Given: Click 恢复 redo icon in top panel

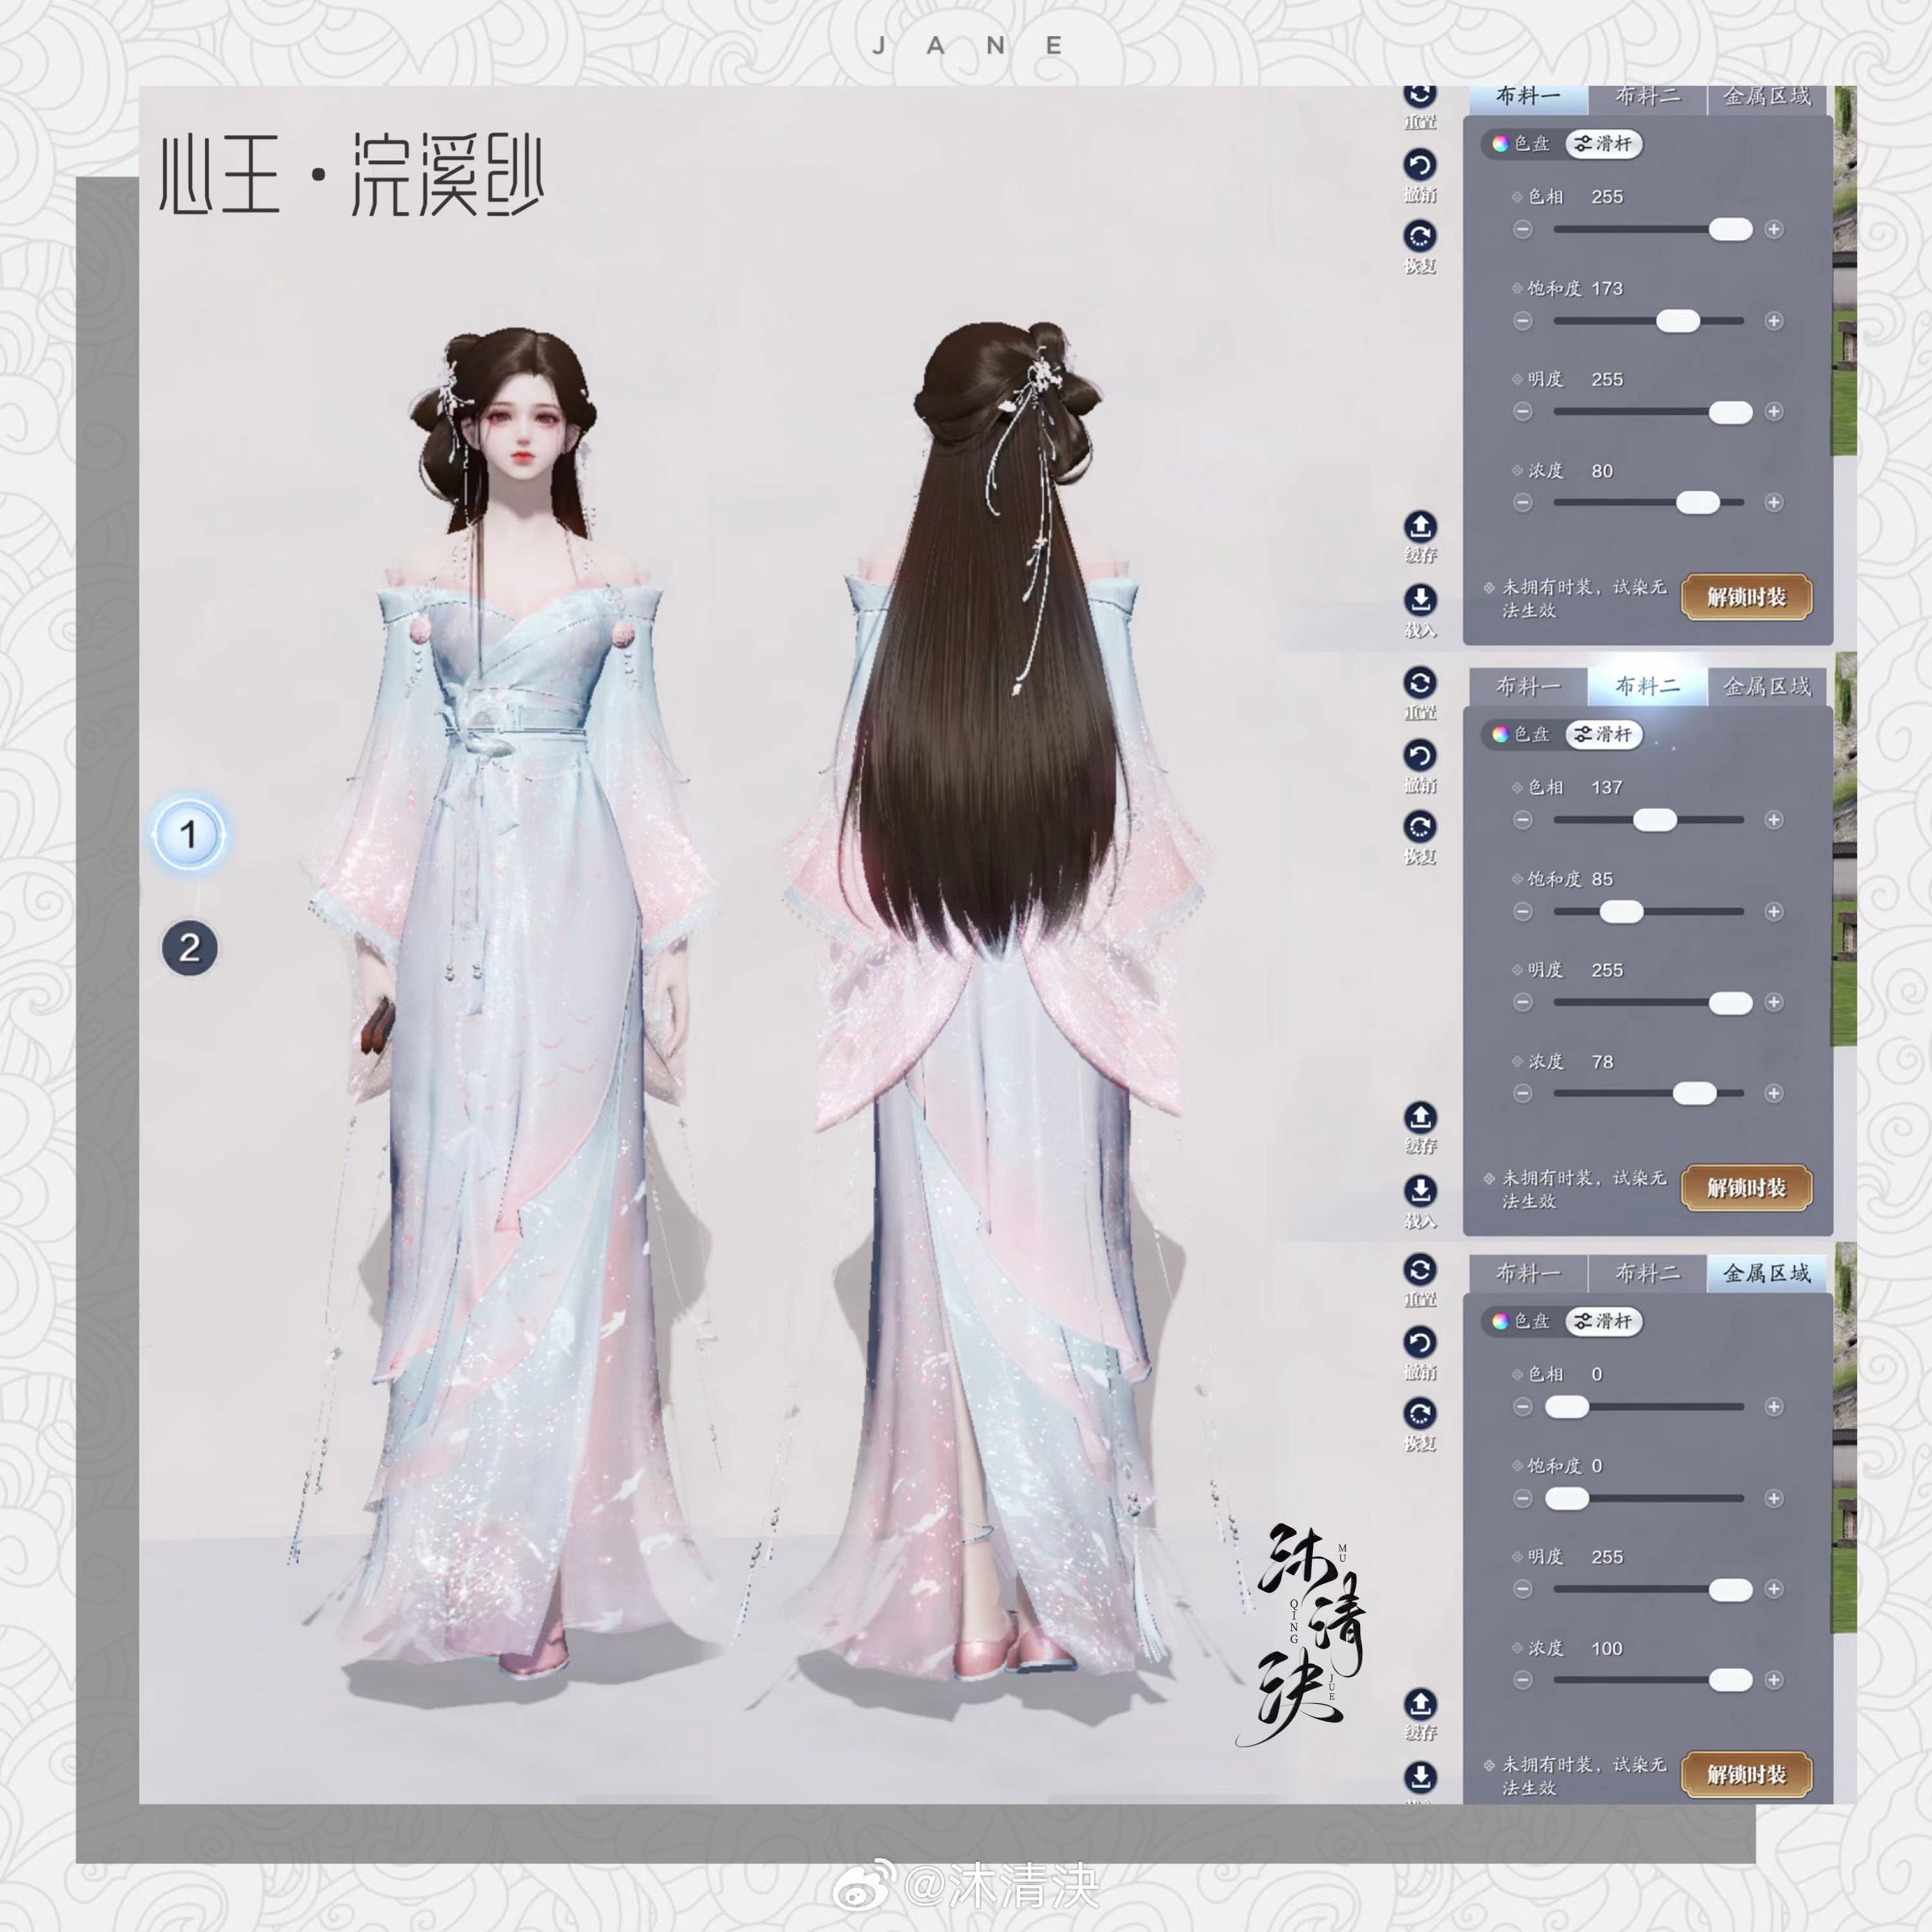Looking at the screenshot, I should click(1419, 237).
